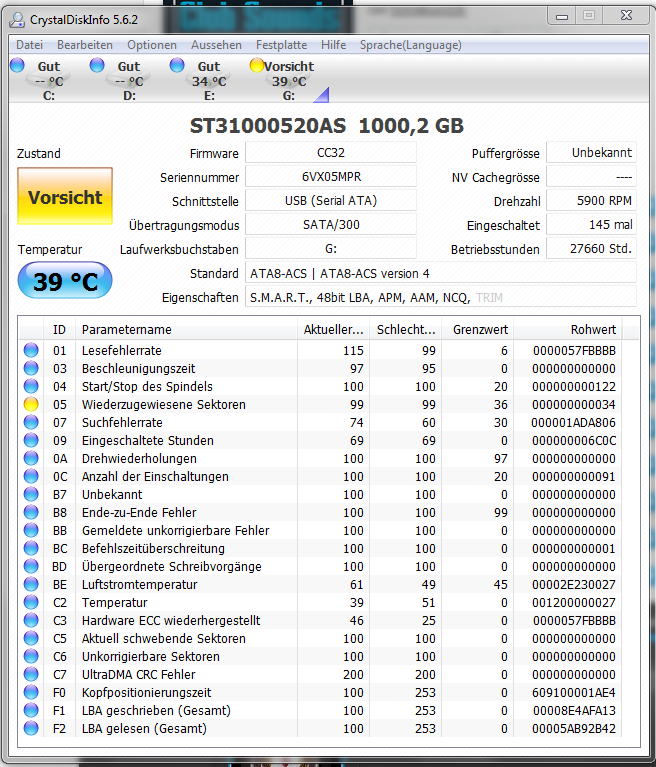This screenshot has height=767, width=656.
Task: Click the blue icon for Aktuell schwebende Sektoren
Action: point(31,638)
